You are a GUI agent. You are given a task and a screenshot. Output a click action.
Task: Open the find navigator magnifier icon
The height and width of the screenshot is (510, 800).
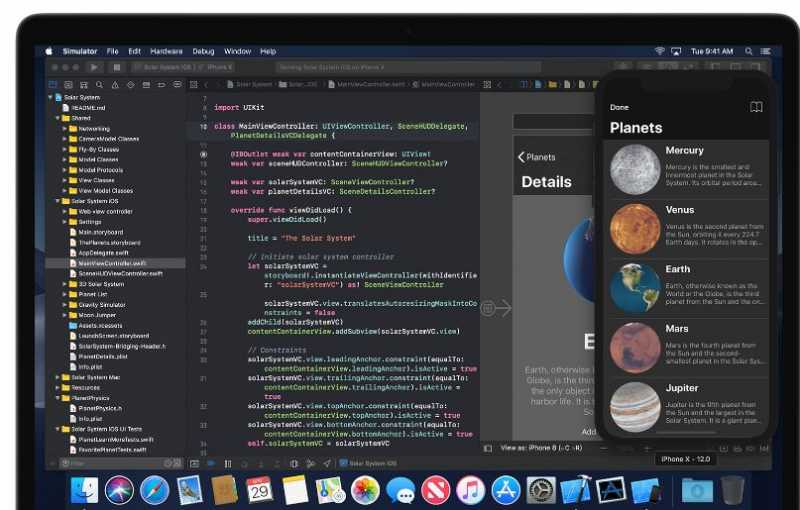(99, 85)
